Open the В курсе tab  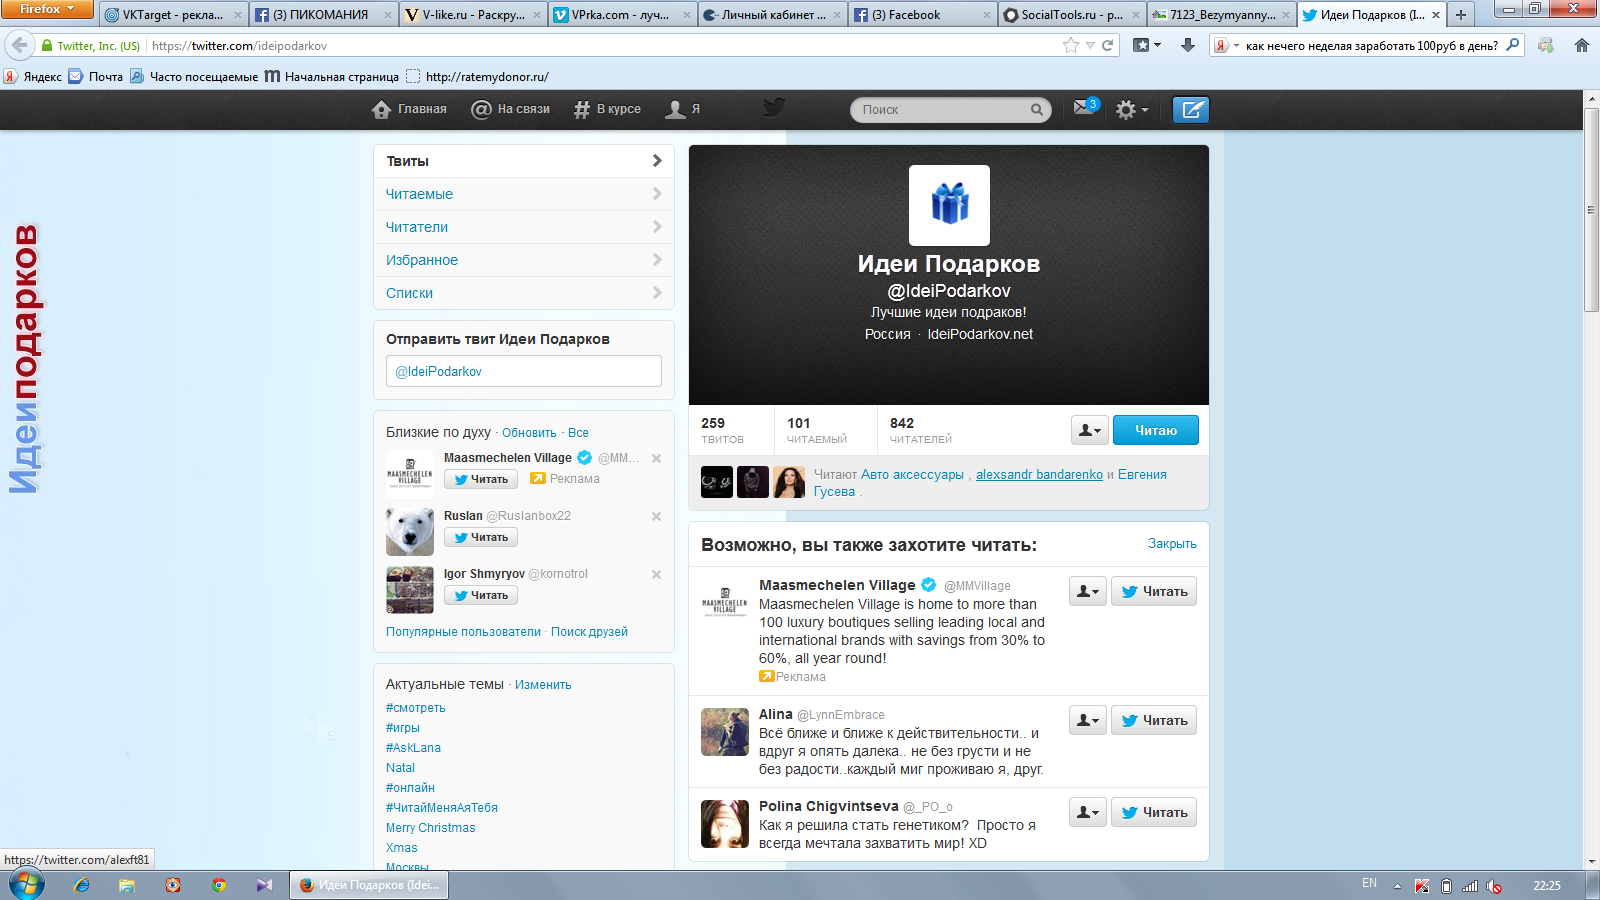click(607, 109)
